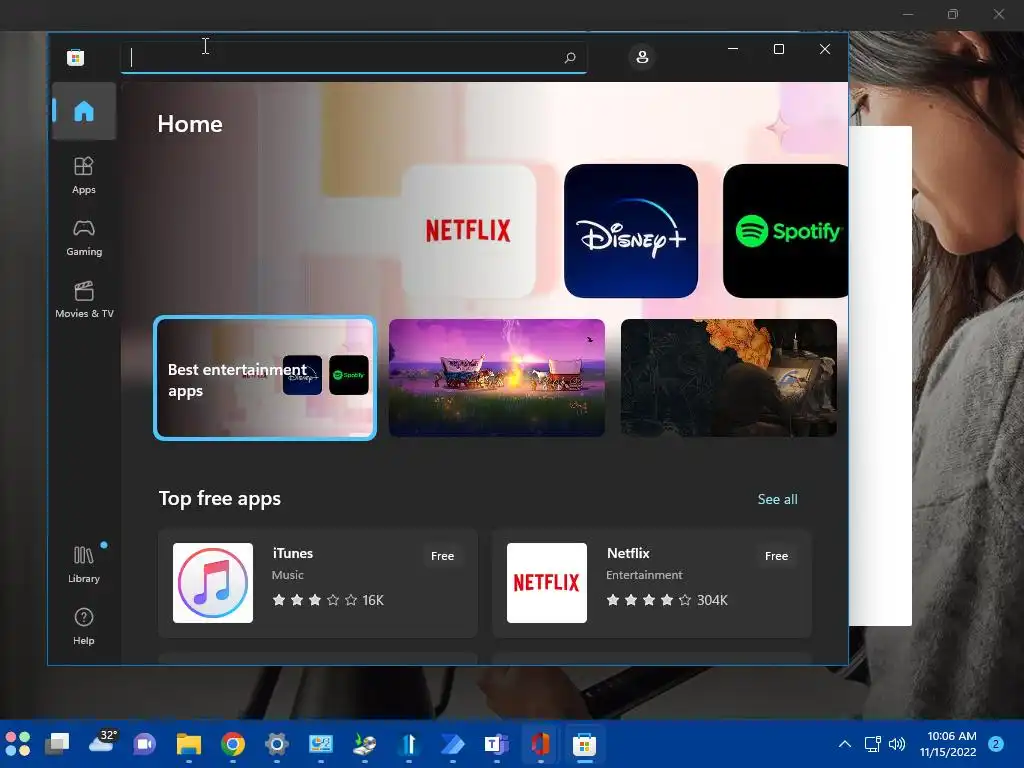Open Task View on the taskbar
The height and width of the screenshot is (768, 1024).
pos(57,744)
